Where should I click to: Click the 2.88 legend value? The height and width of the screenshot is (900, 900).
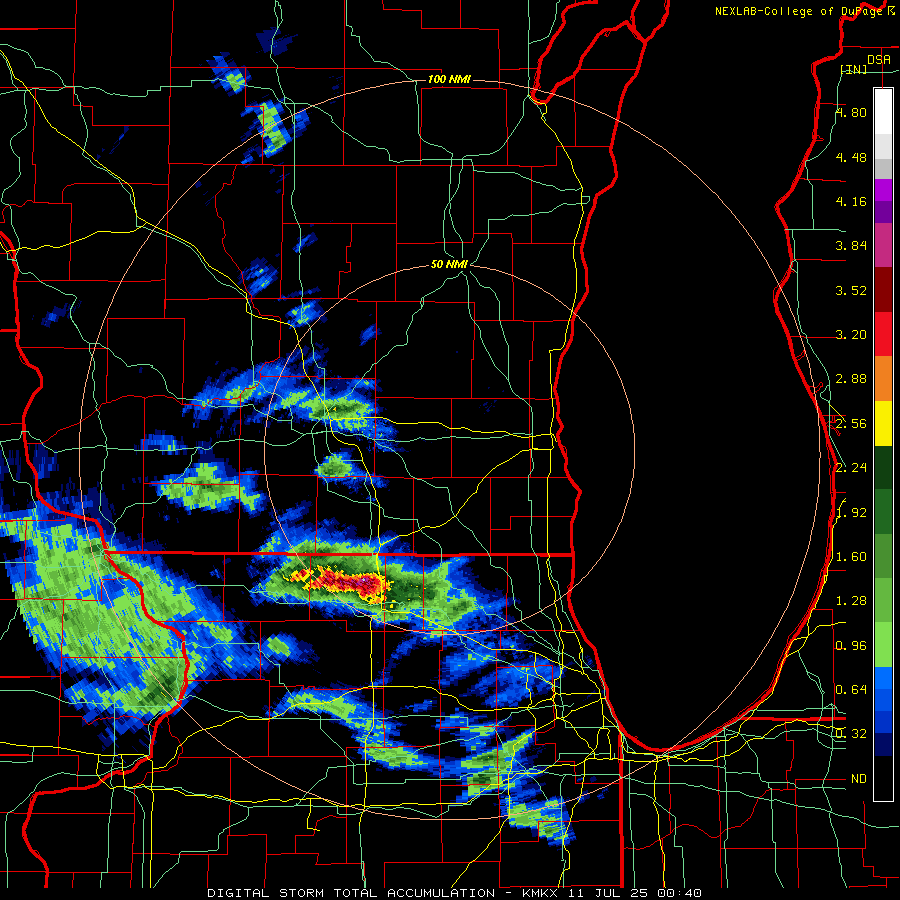[x=851, y=379]
